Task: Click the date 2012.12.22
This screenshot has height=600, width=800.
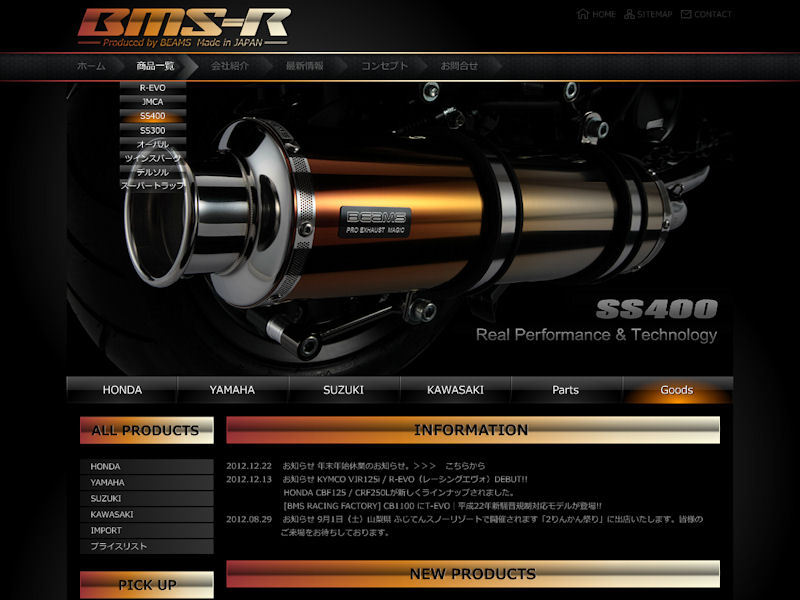Action: click(249, 466)
